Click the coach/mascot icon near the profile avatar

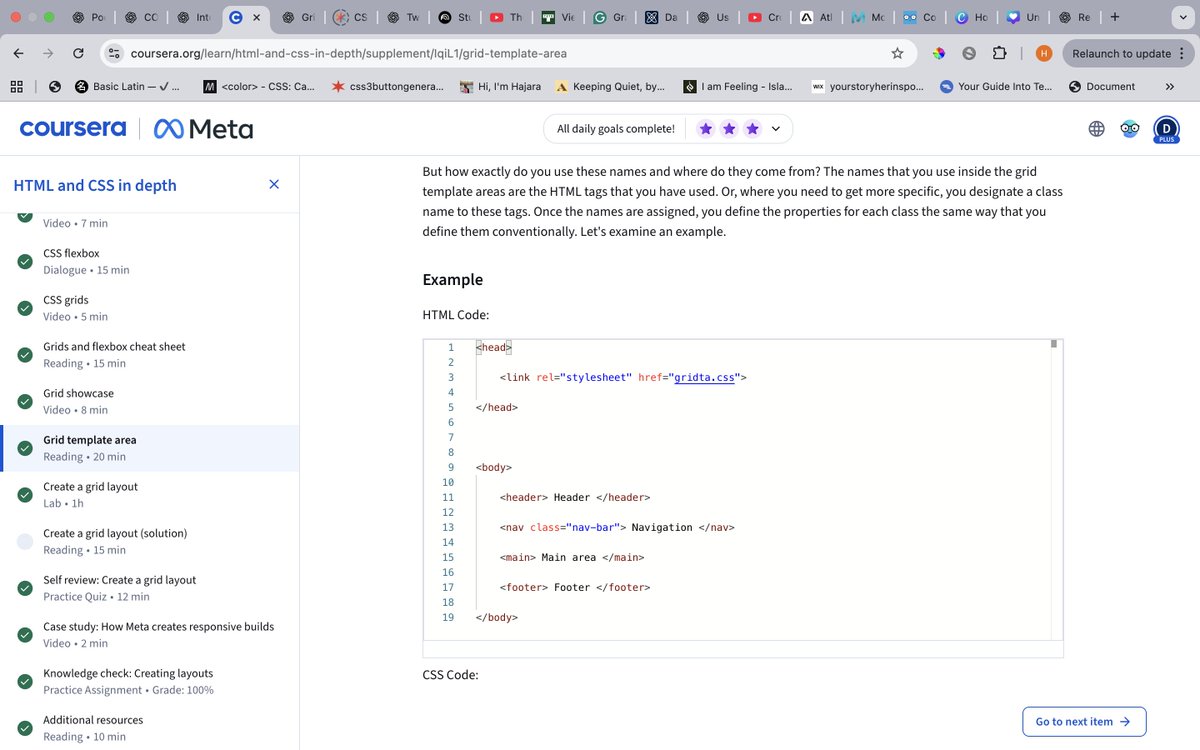(1130, 128)
